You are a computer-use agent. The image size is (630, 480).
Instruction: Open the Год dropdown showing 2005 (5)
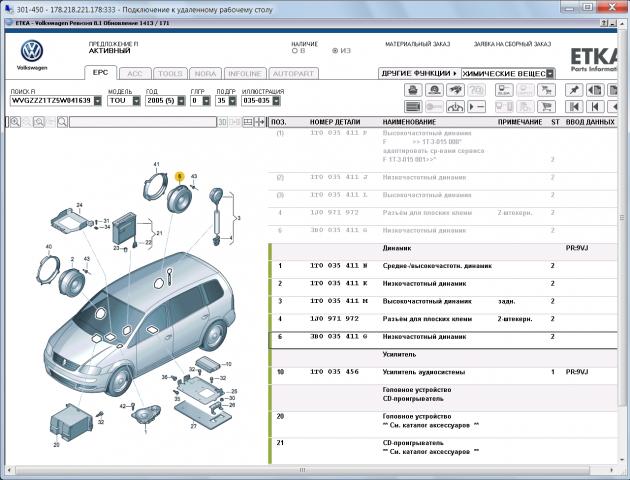point(181,101)
